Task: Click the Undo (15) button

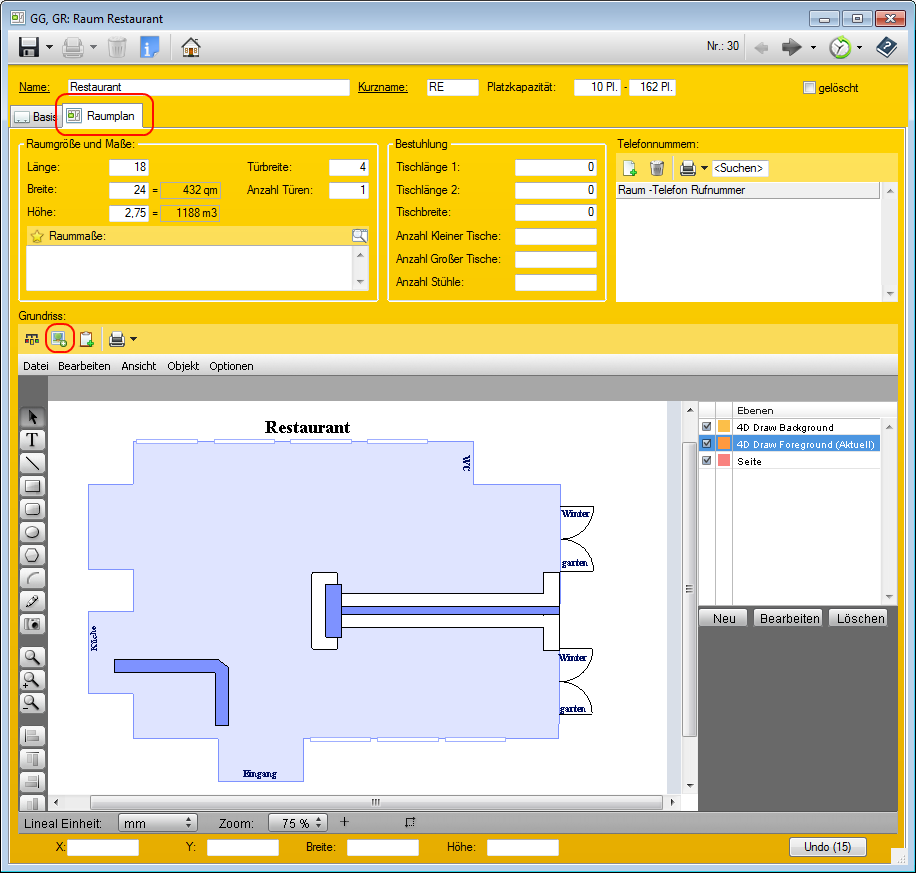Action: click(x=827, y=847)
